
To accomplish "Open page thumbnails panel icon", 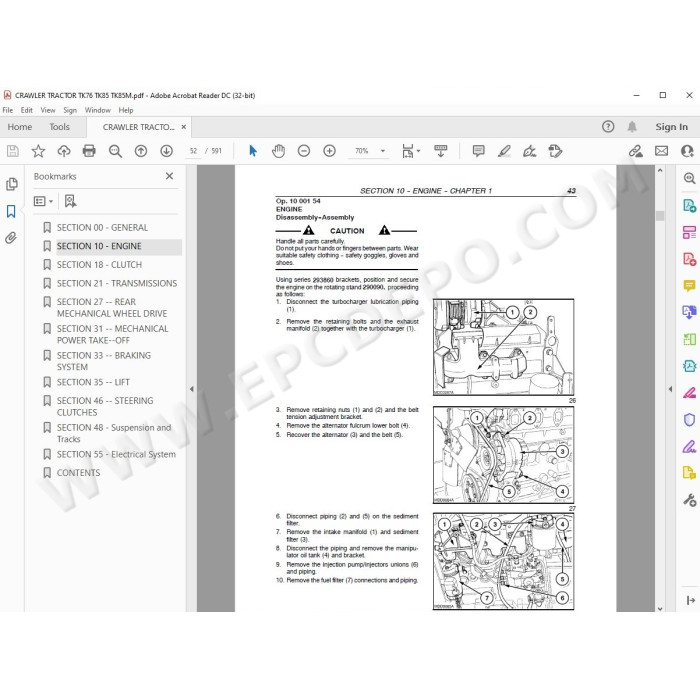I will 12,184.
